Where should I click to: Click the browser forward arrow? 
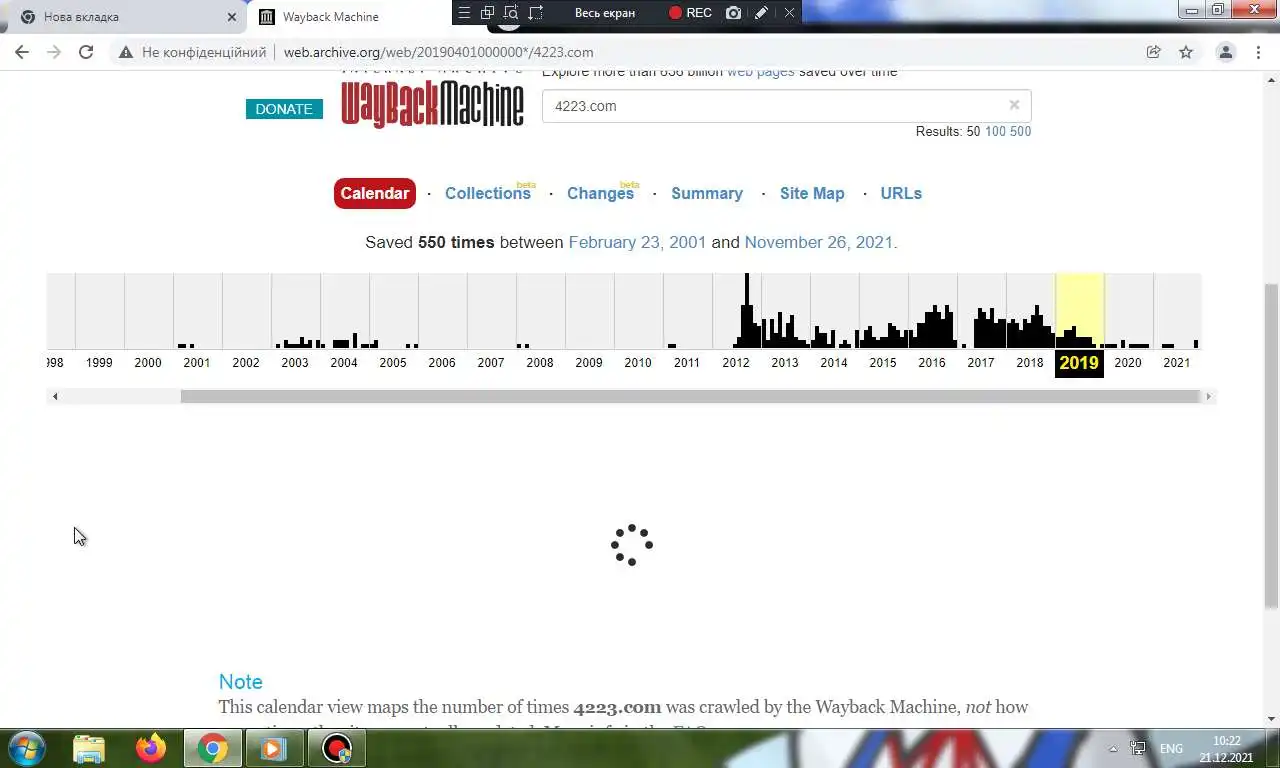pyautogui.click(x=54, y=52)
